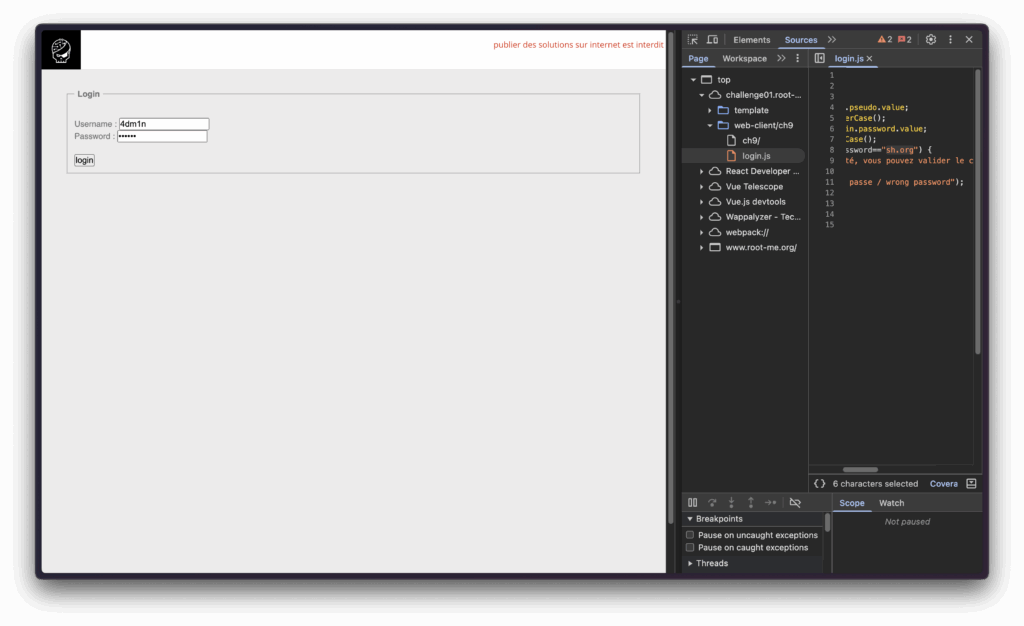Collapse the Breakpoints section
1024x626 pixels.
point(690,519)
